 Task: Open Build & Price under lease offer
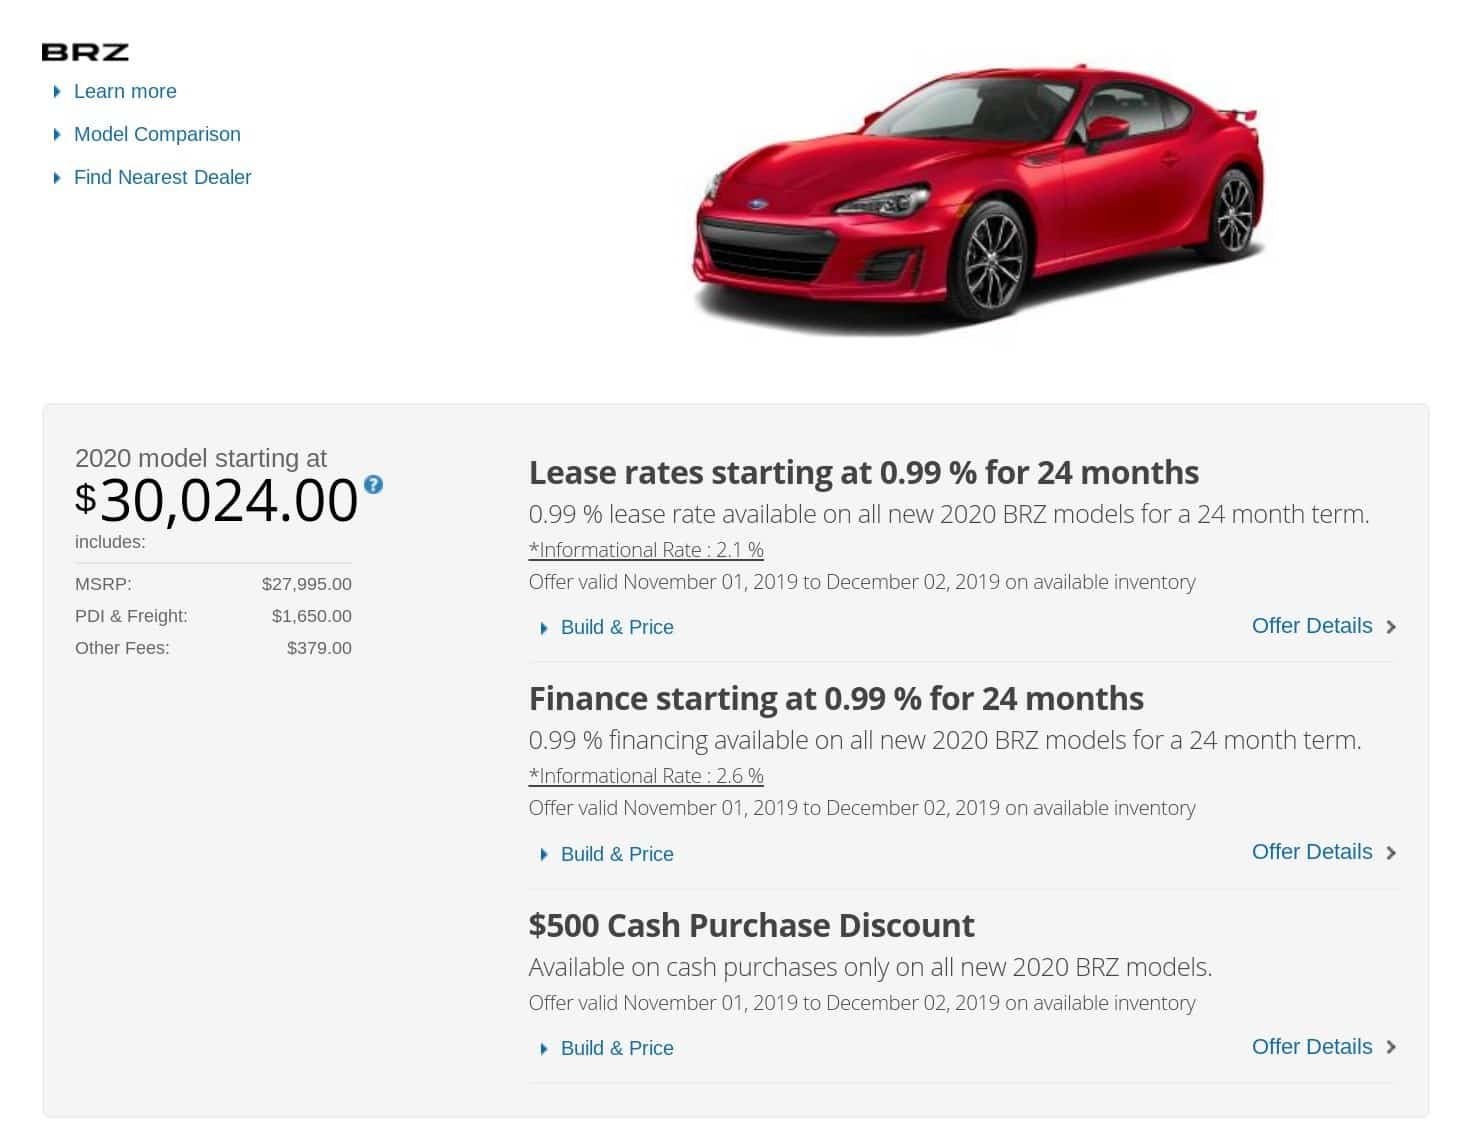tap(617, 627)
